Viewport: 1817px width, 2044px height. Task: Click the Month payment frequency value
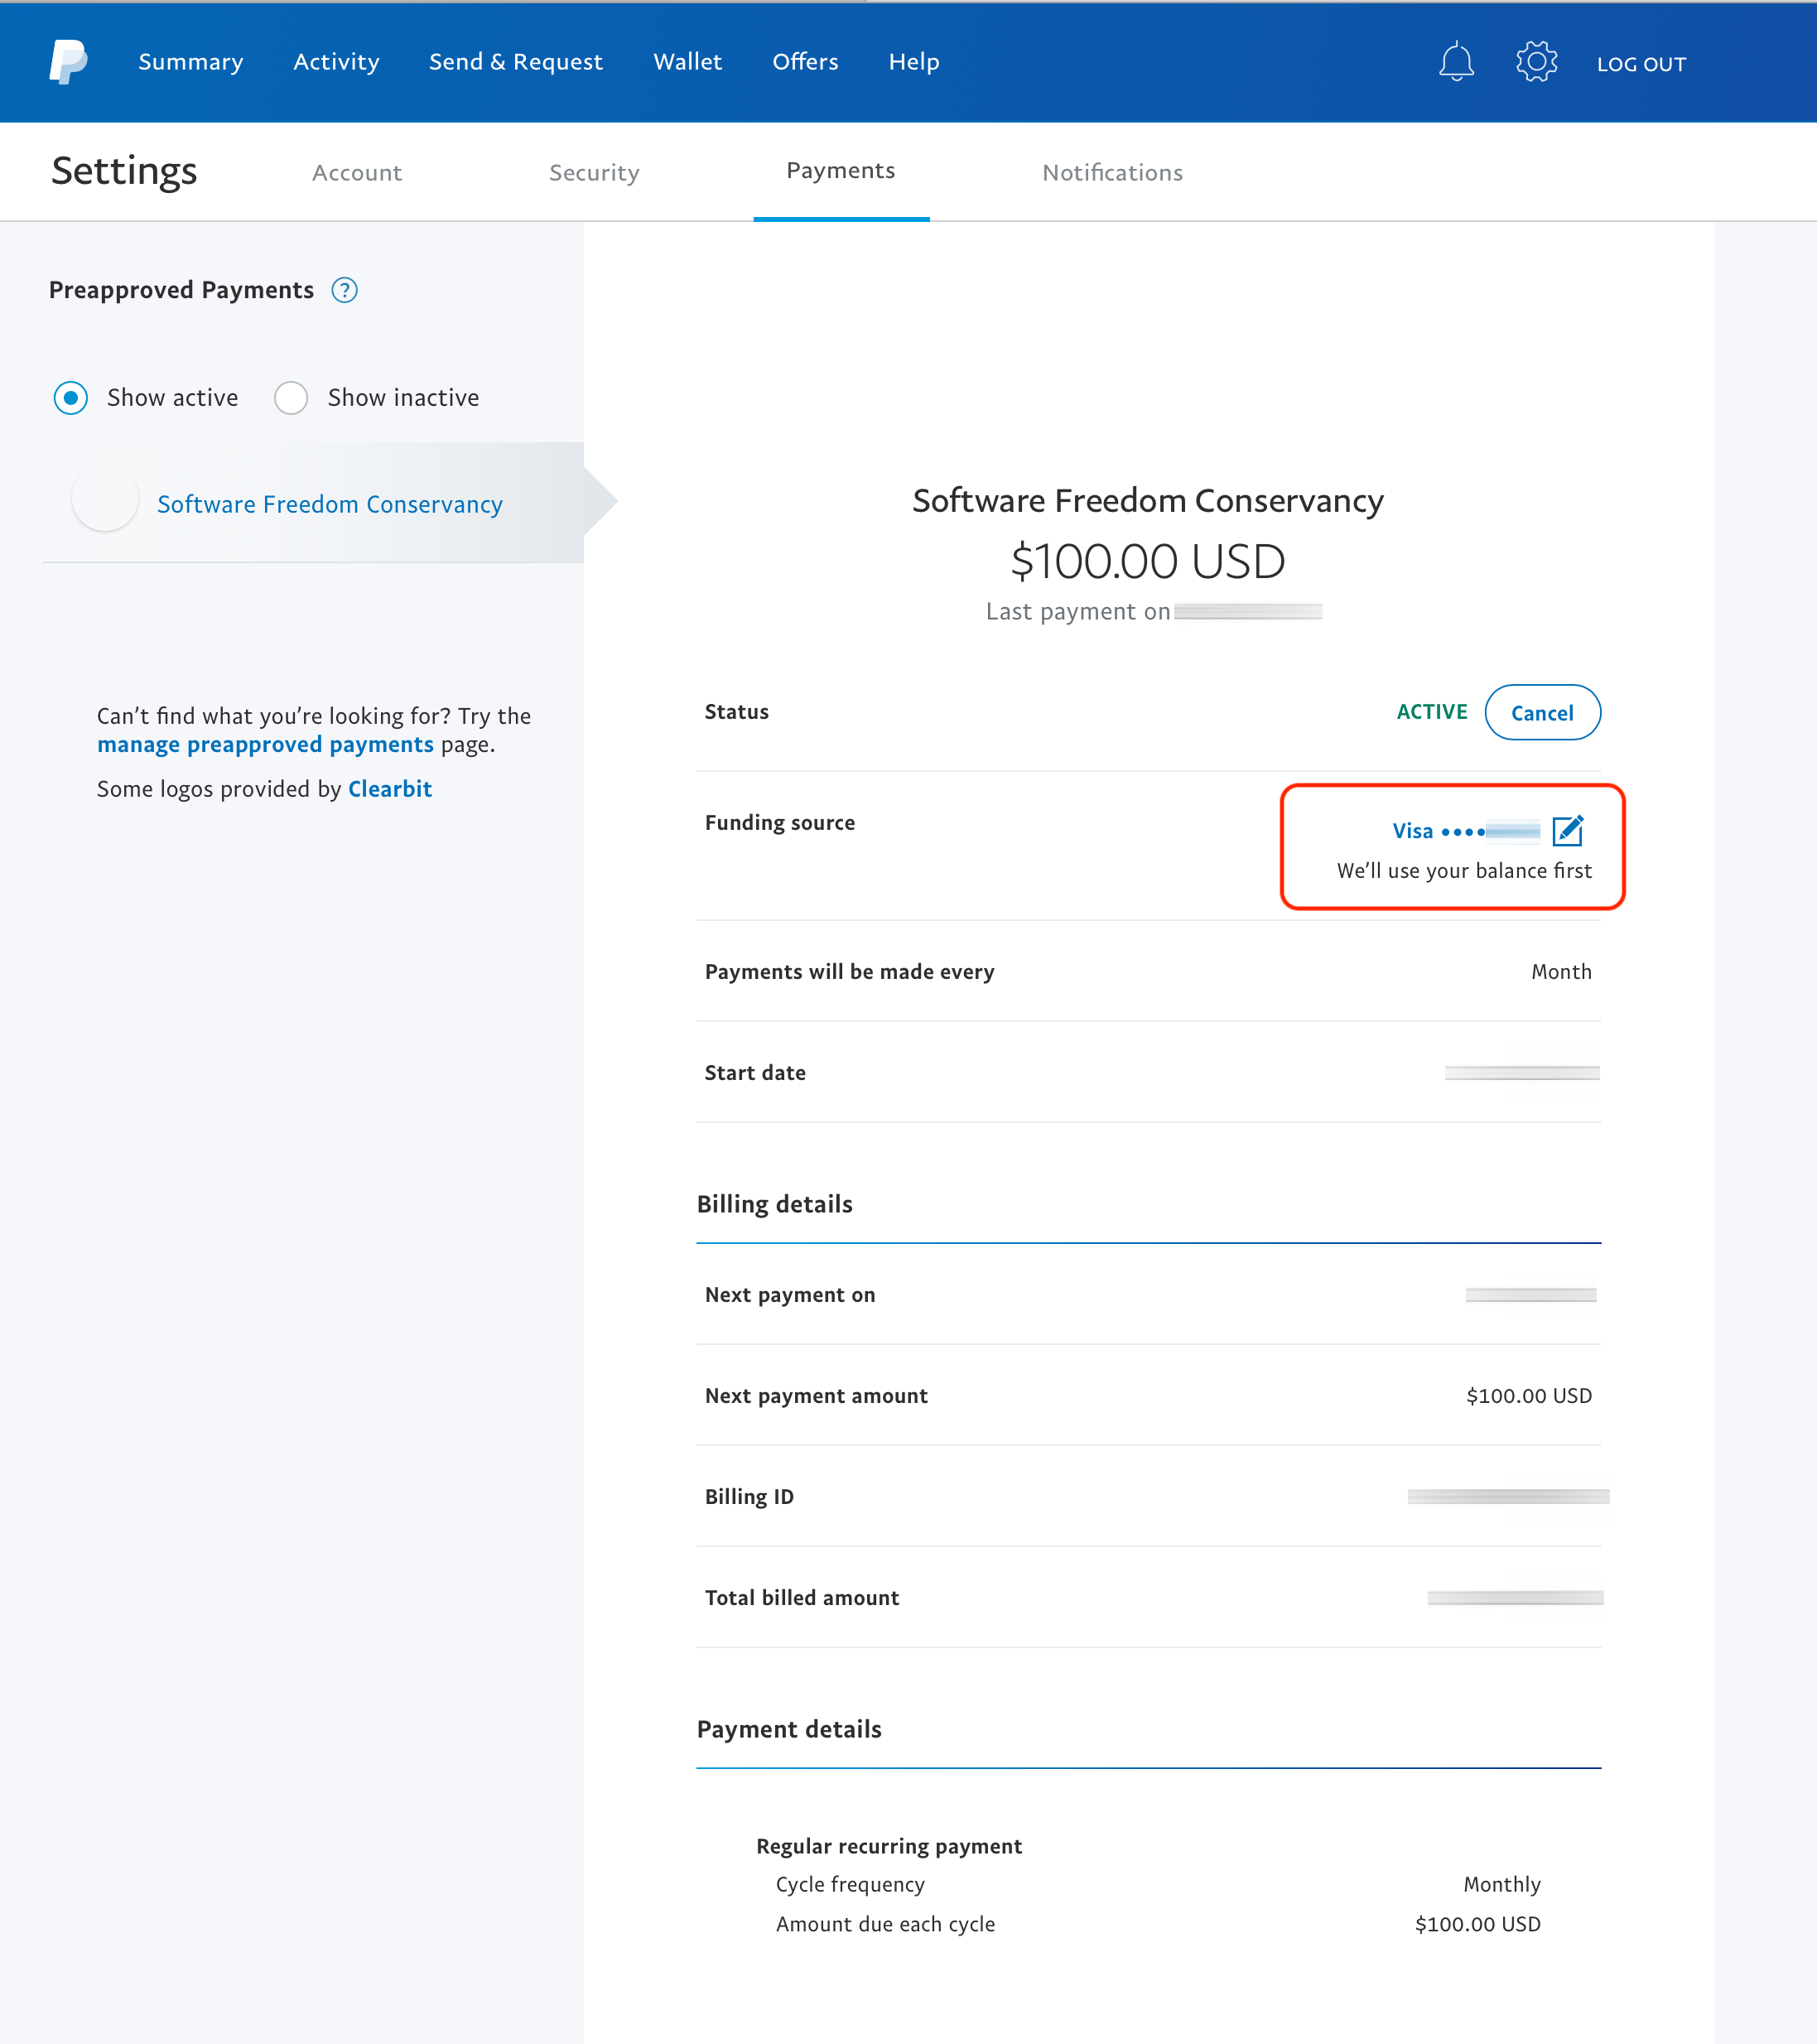click(x=1561, y=972)
